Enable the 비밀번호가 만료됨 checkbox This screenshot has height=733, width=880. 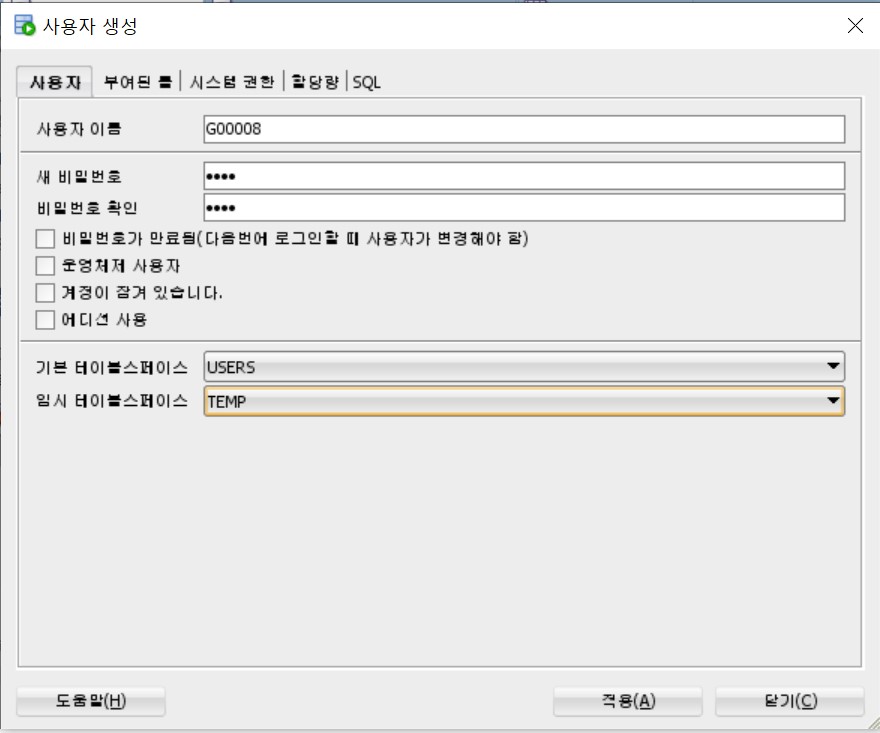point(44,239)
